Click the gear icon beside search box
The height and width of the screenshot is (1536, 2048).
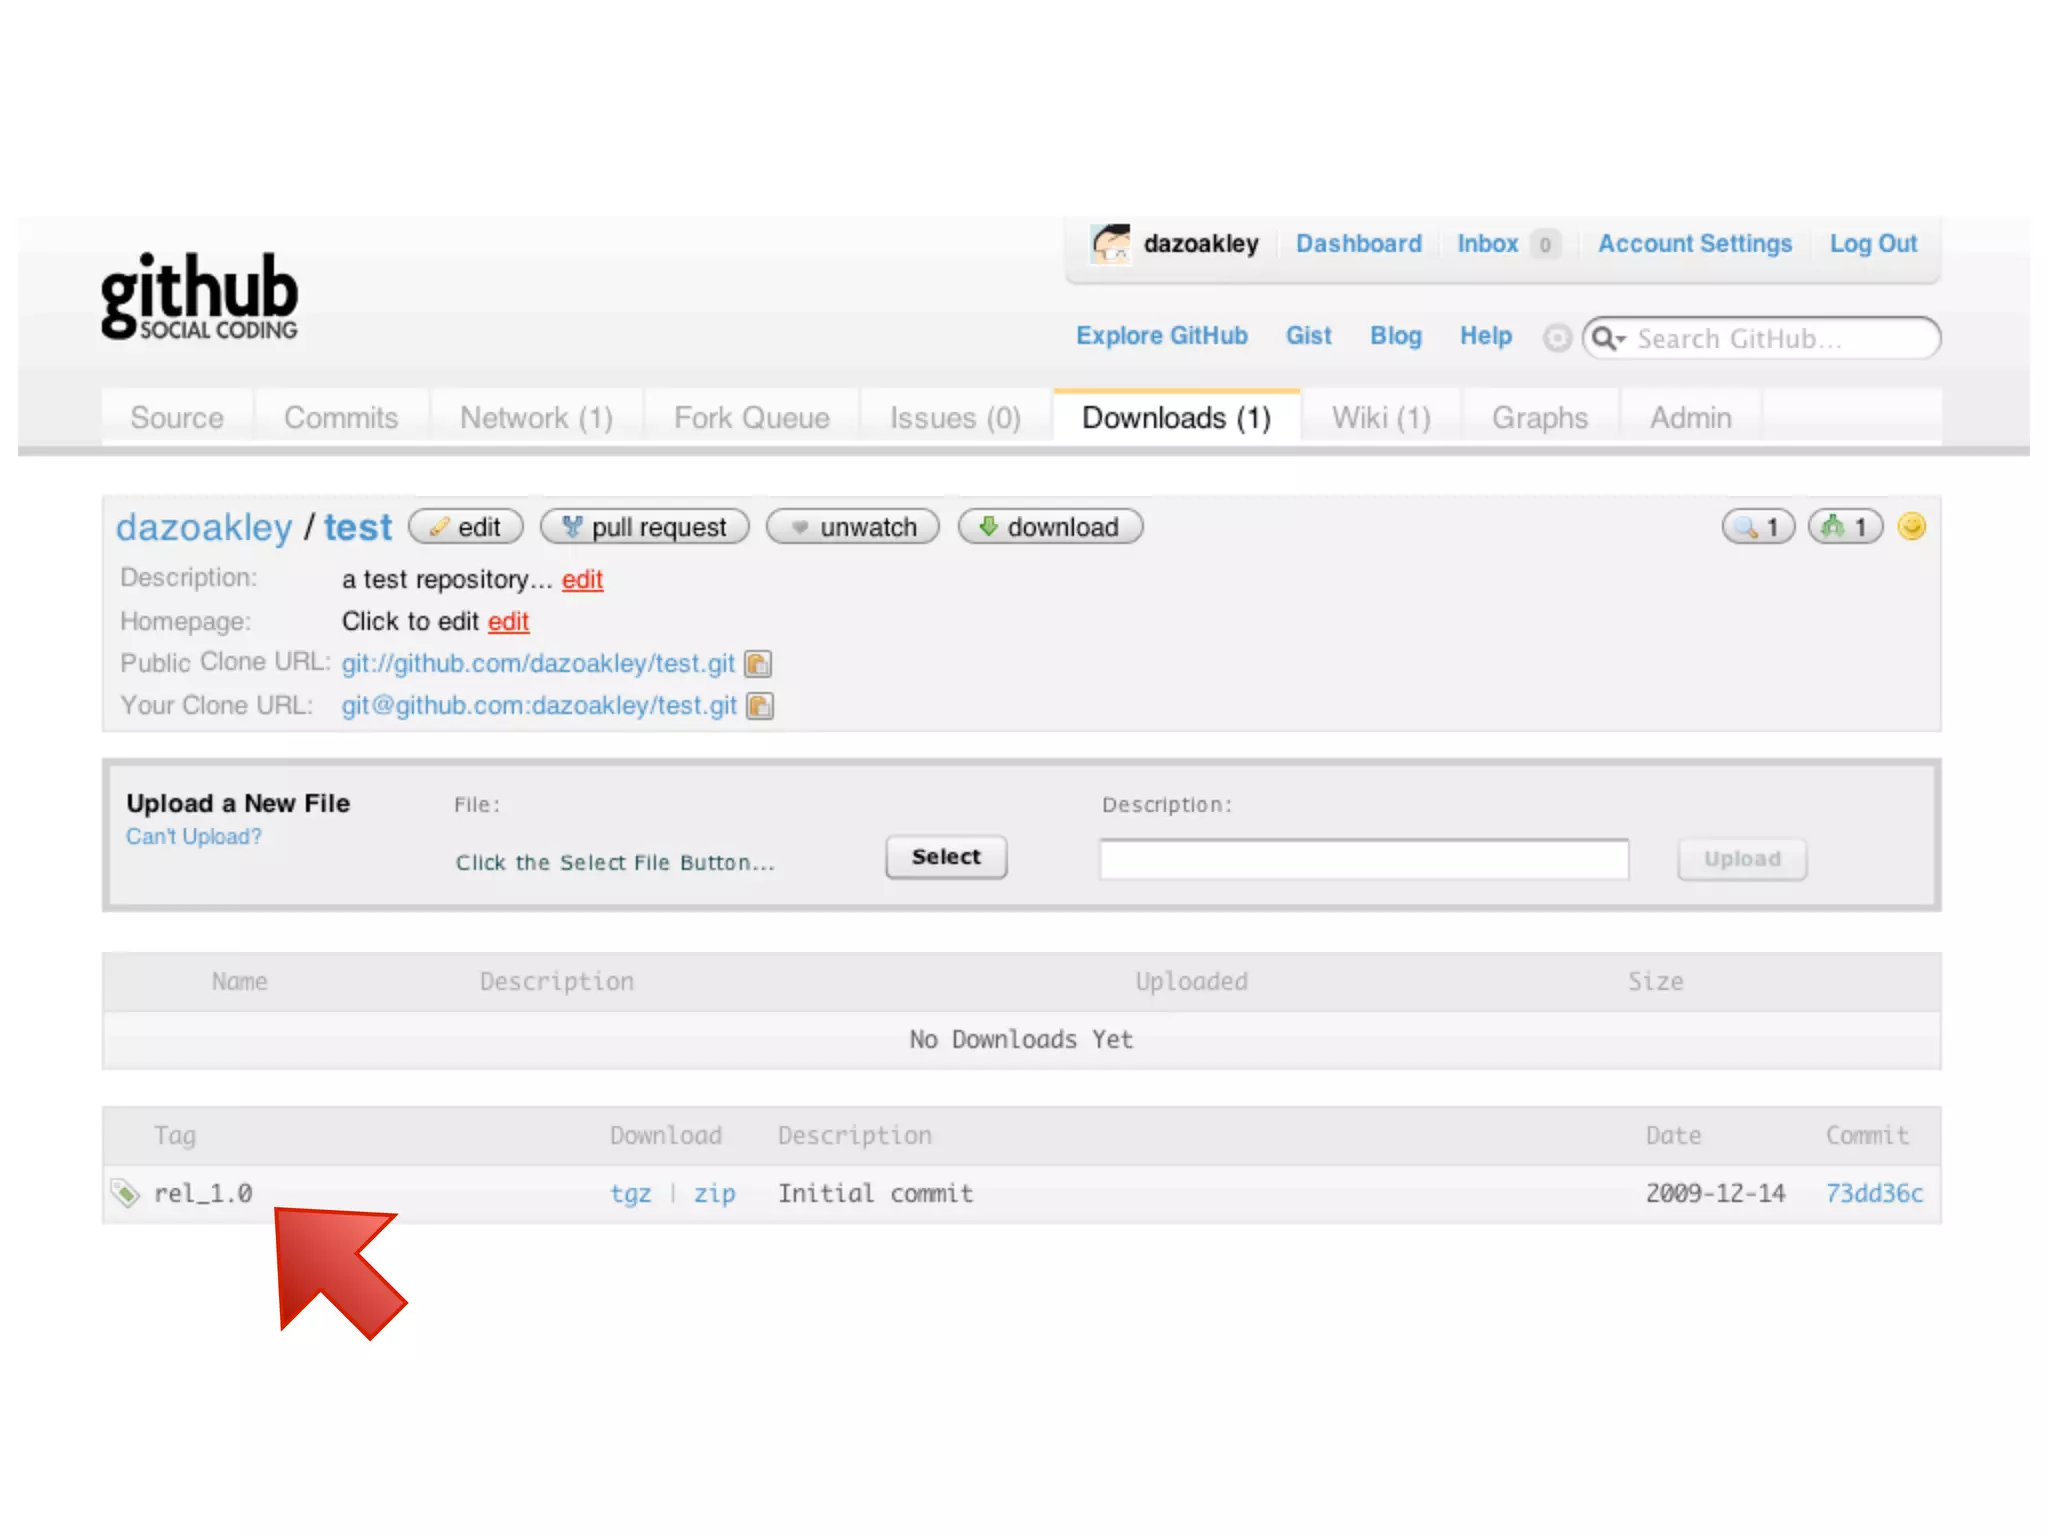(x=1556, y=338)
